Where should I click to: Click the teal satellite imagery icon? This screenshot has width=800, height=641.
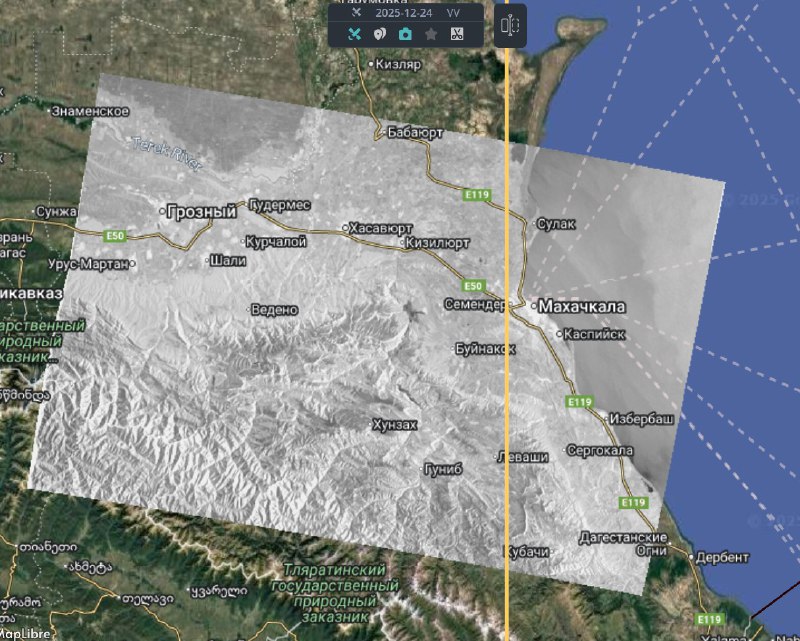pyautogui.click(x=354, y=34)
